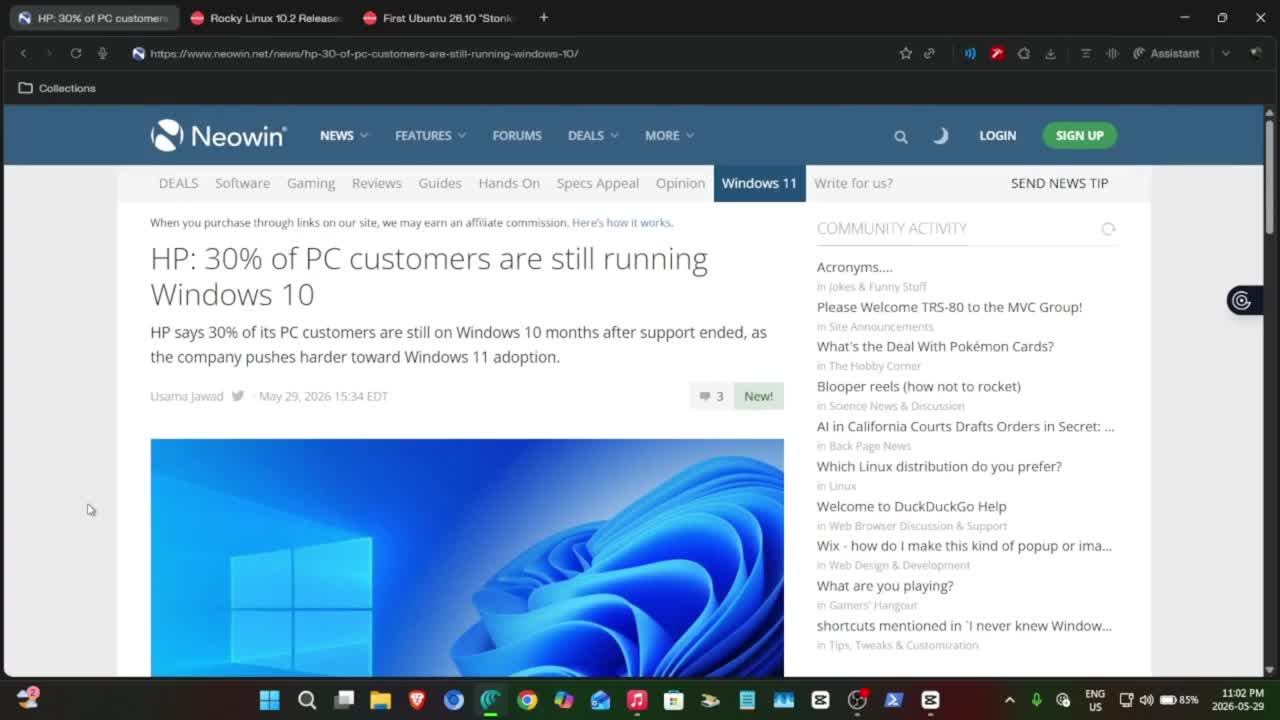This screenshot has width=1280, height=720.
Task: Click SEND NEWS TIP
Action: (1059, 183)
